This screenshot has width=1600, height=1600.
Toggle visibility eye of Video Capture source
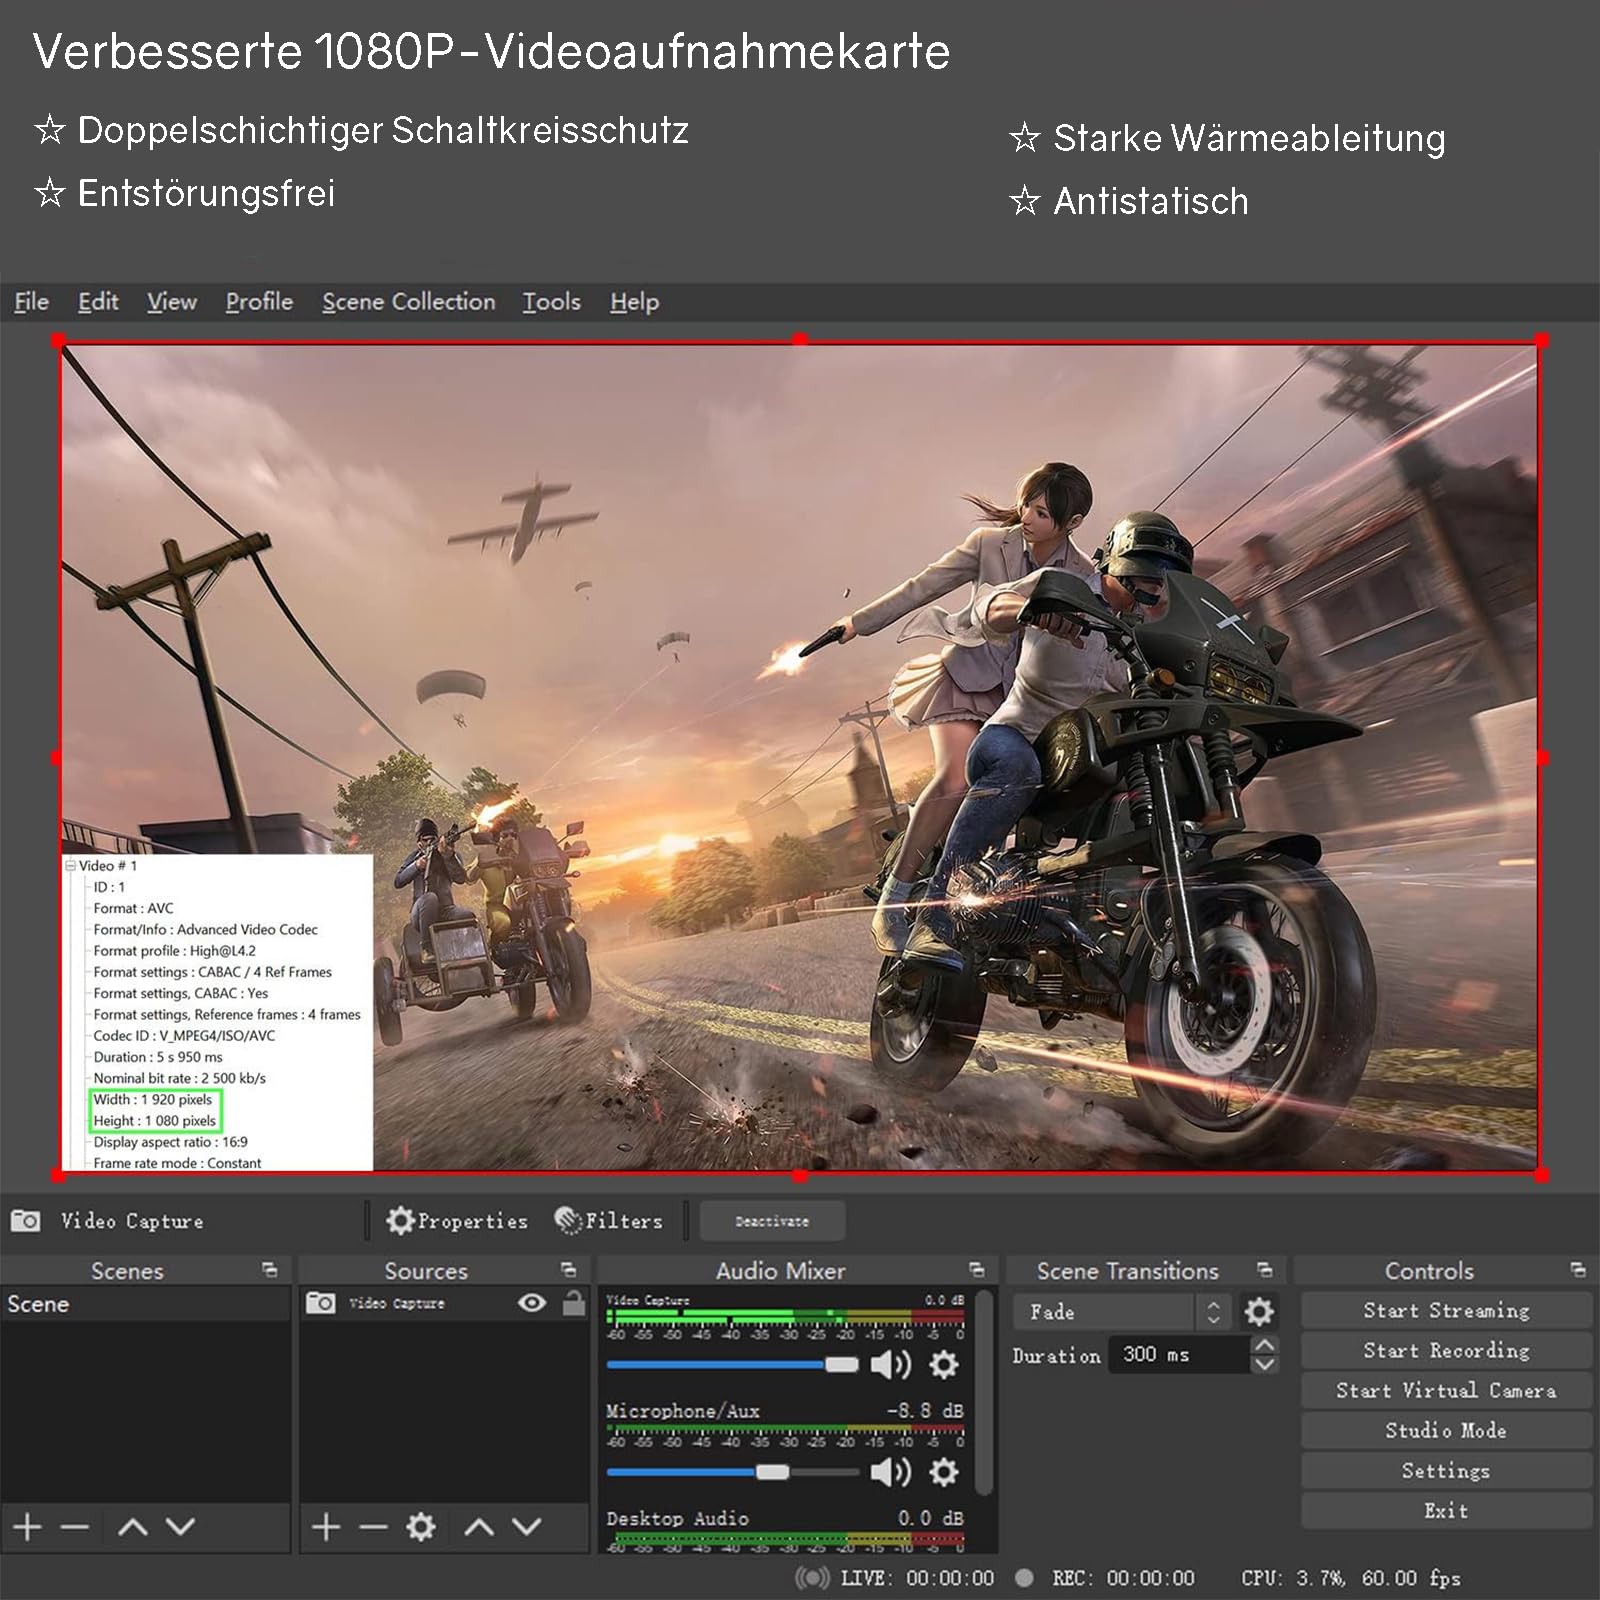(532, 1302)
